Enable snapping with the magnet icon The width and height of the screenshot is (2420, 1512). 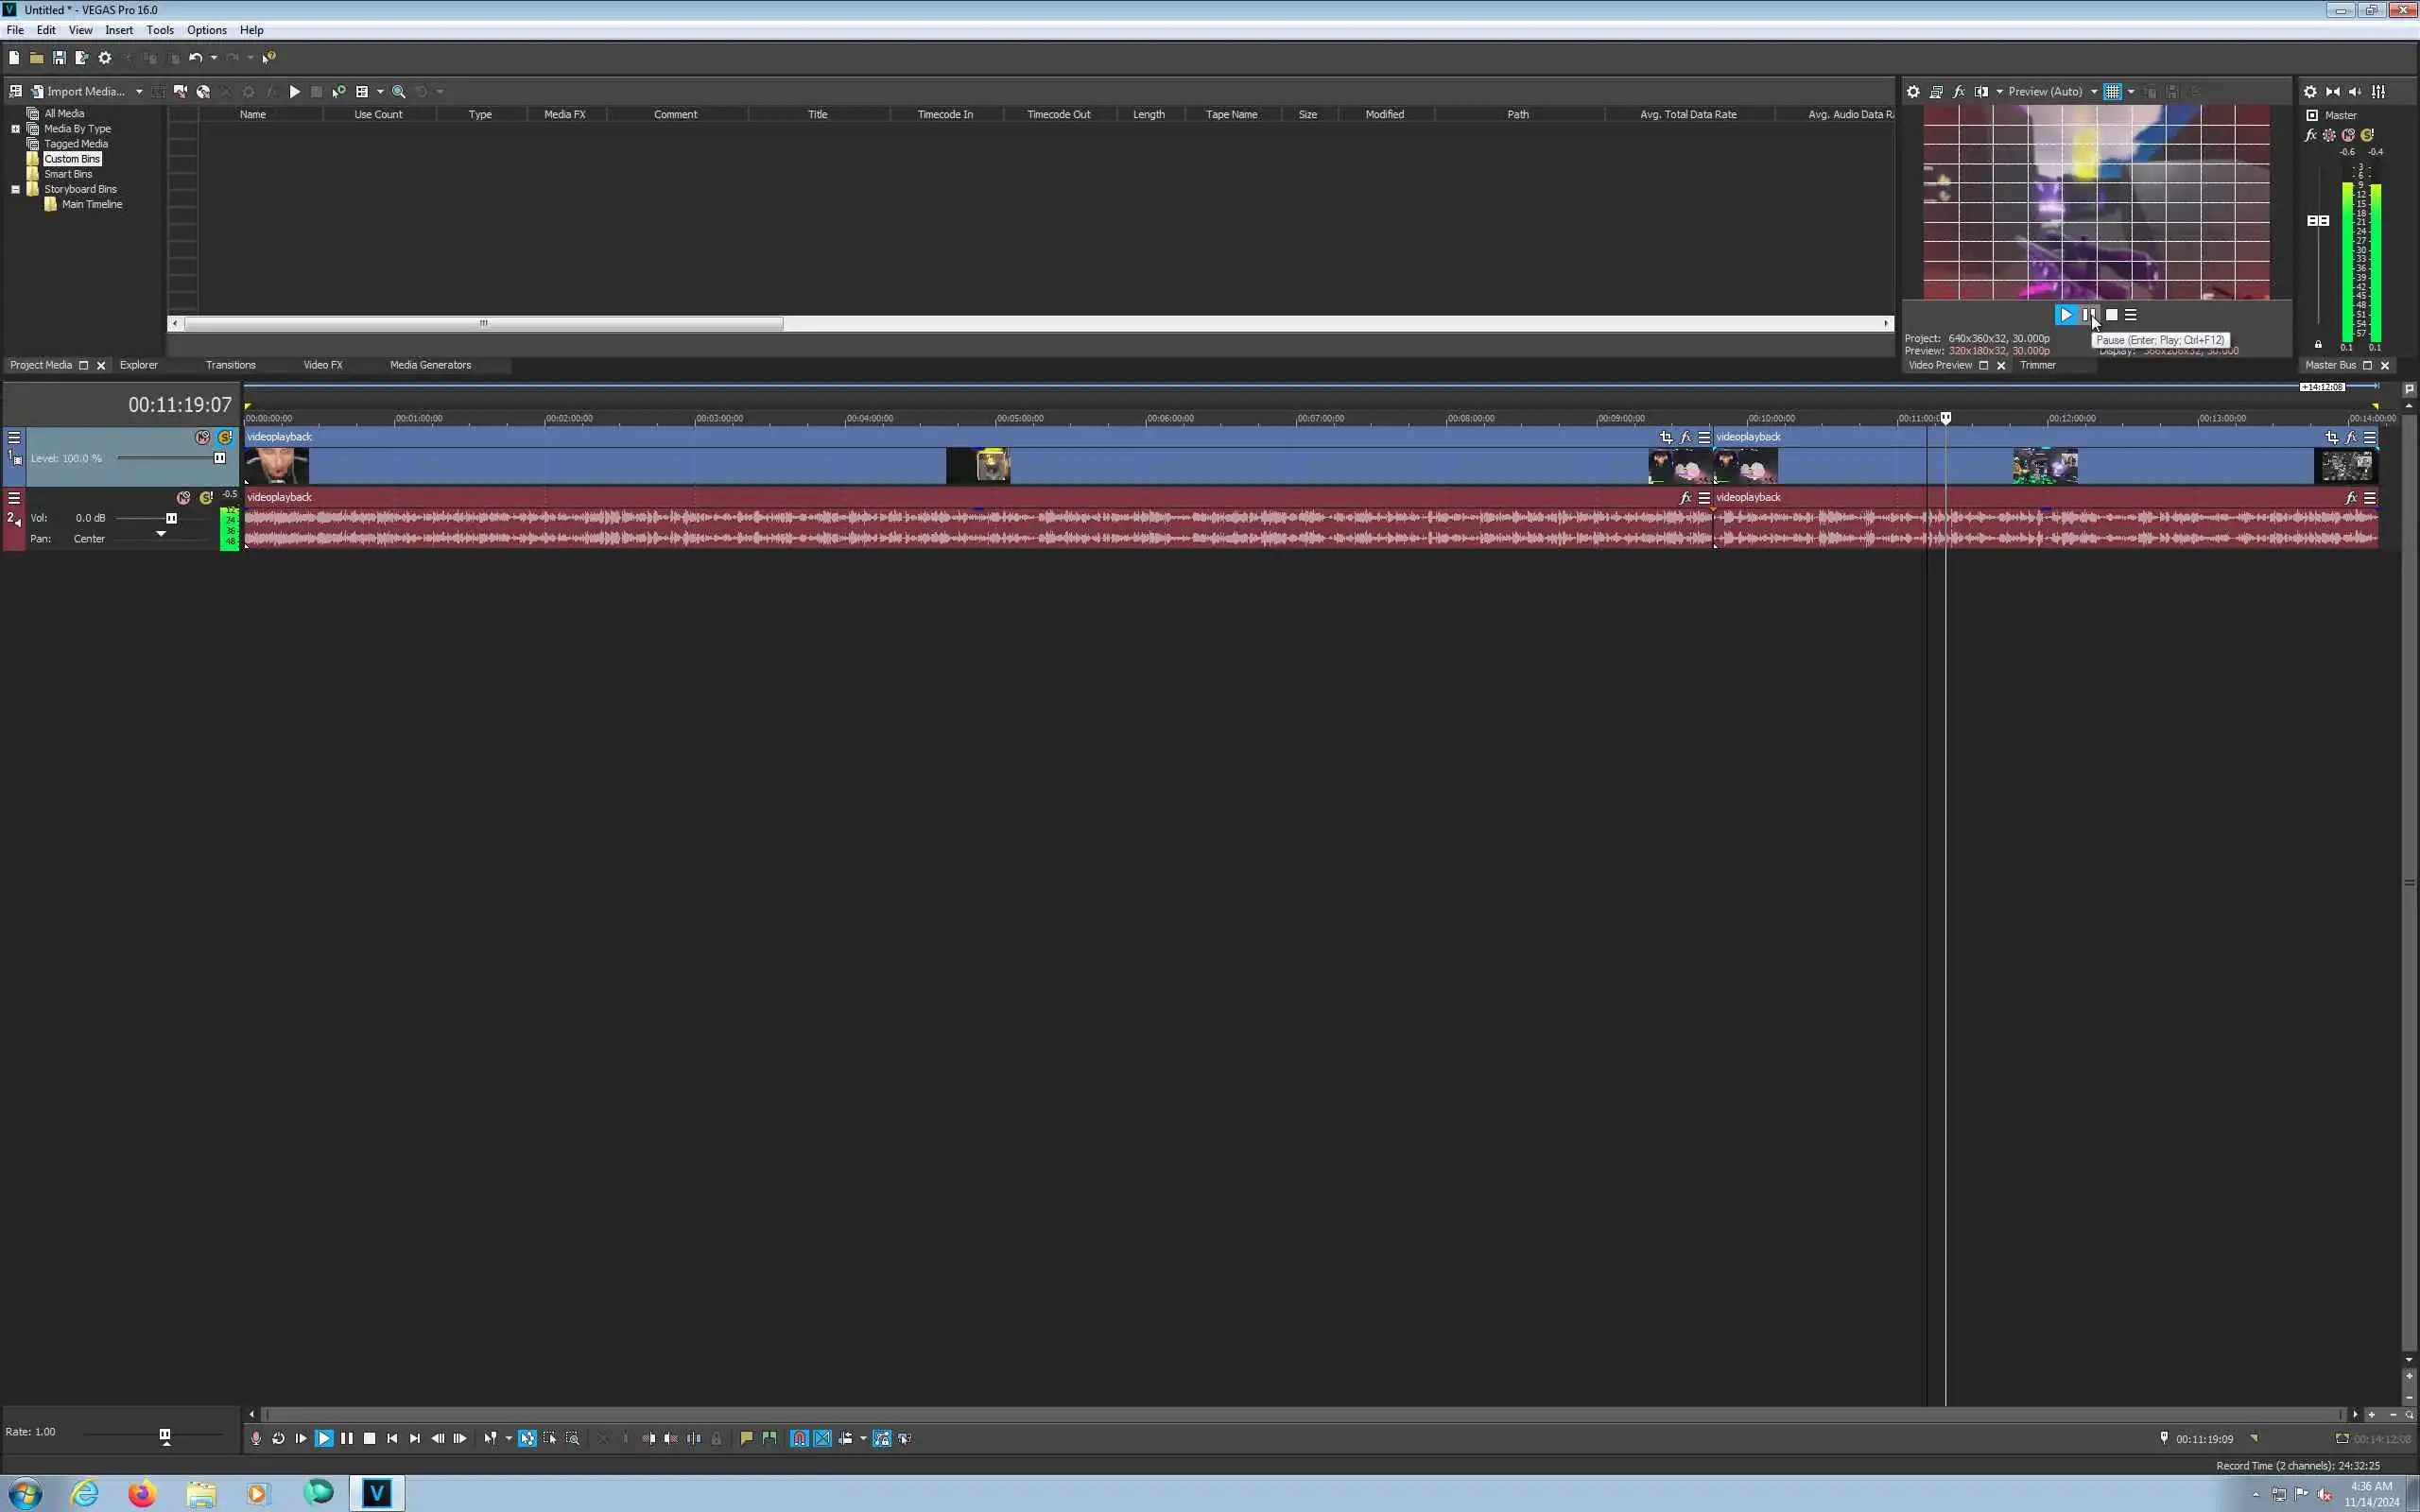(799, 1438)
